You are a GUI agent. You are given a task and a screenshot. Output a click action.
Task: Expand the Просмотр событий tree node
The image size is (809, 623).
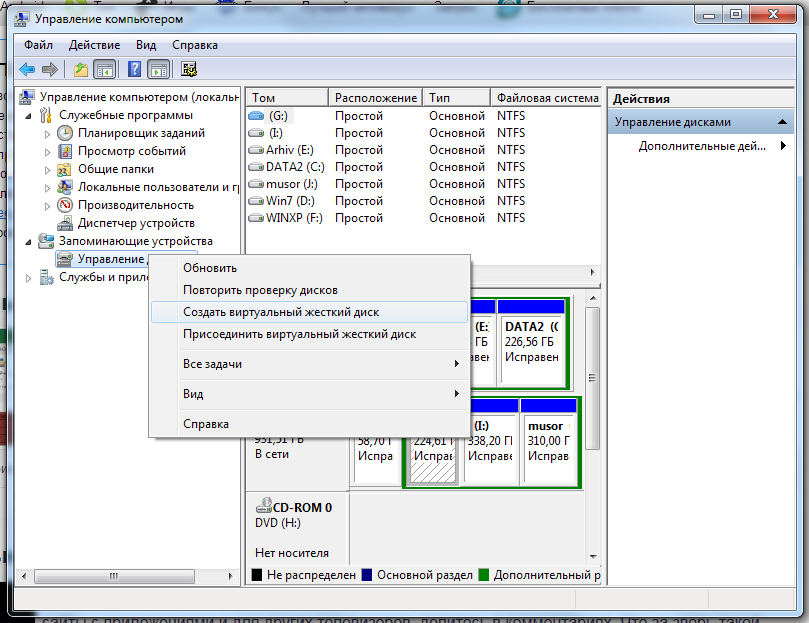click(x=47, y=152)
